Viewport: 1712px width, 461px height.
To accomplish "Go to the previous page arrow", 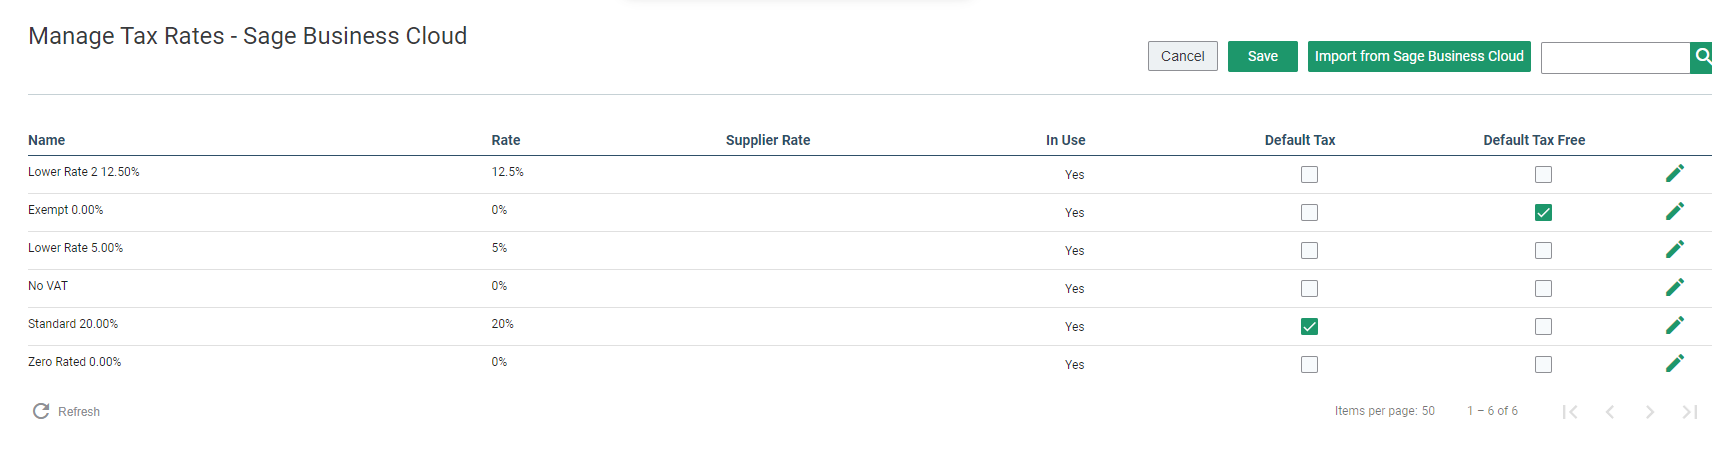I will click(1610, 412).
